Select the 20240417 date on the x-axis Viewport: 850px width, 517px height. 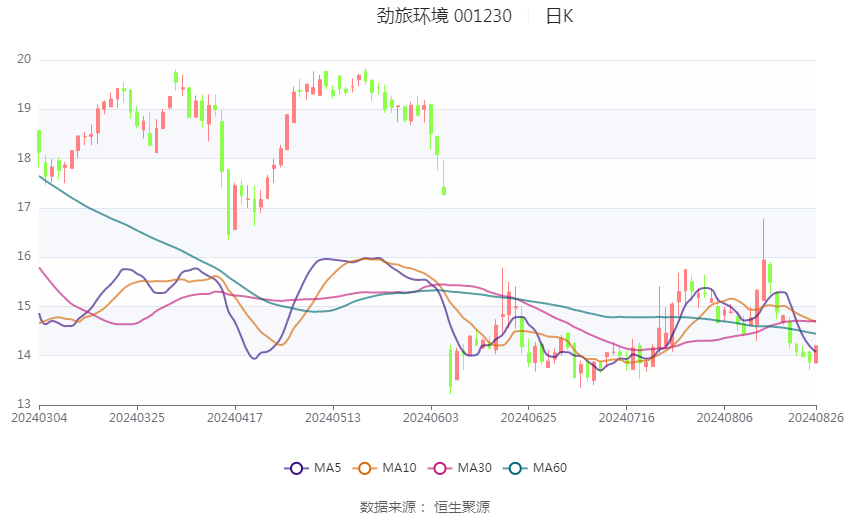coord(234,417)
